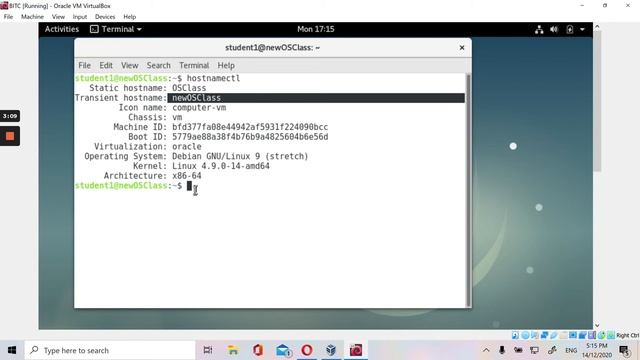Click the battery tray icon
This screenshot has width=640, height=360.
pyautogui.click(x=518, y=350)
